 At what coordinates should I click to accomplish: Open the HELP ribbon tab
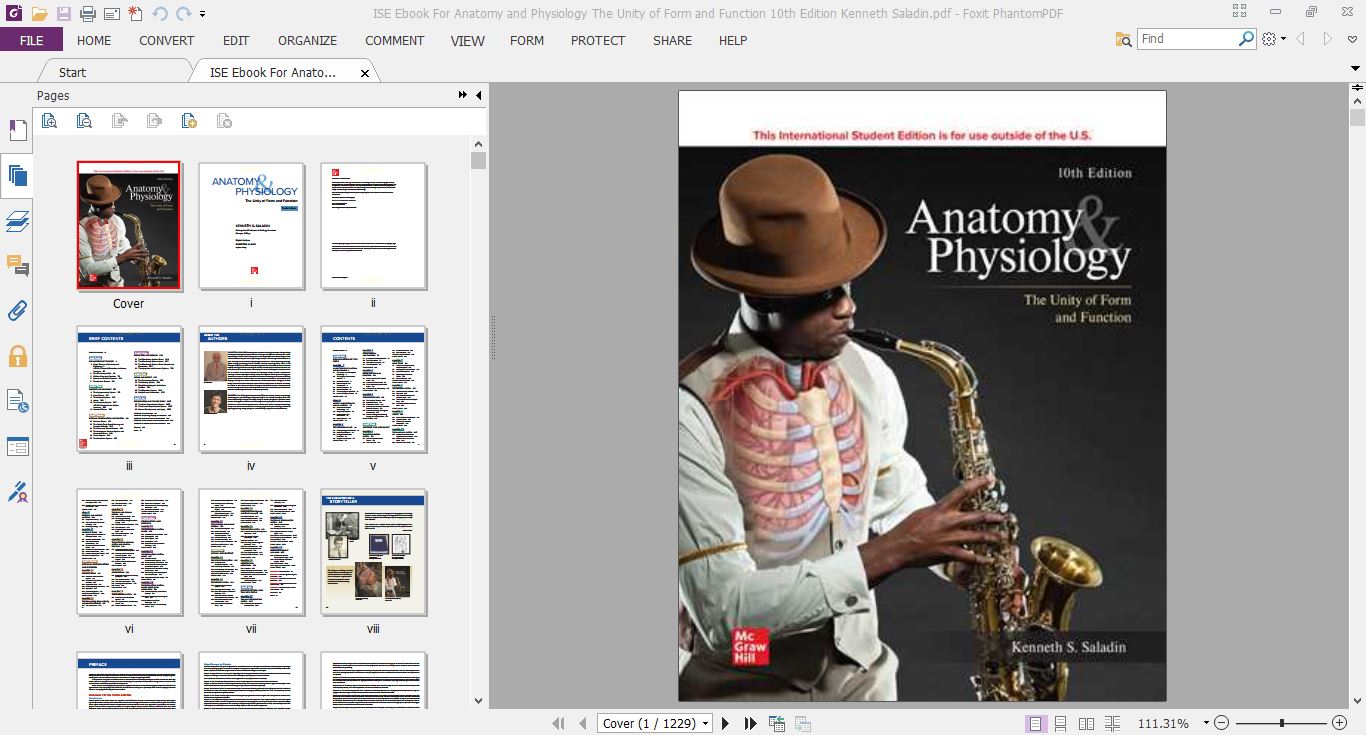733,40
